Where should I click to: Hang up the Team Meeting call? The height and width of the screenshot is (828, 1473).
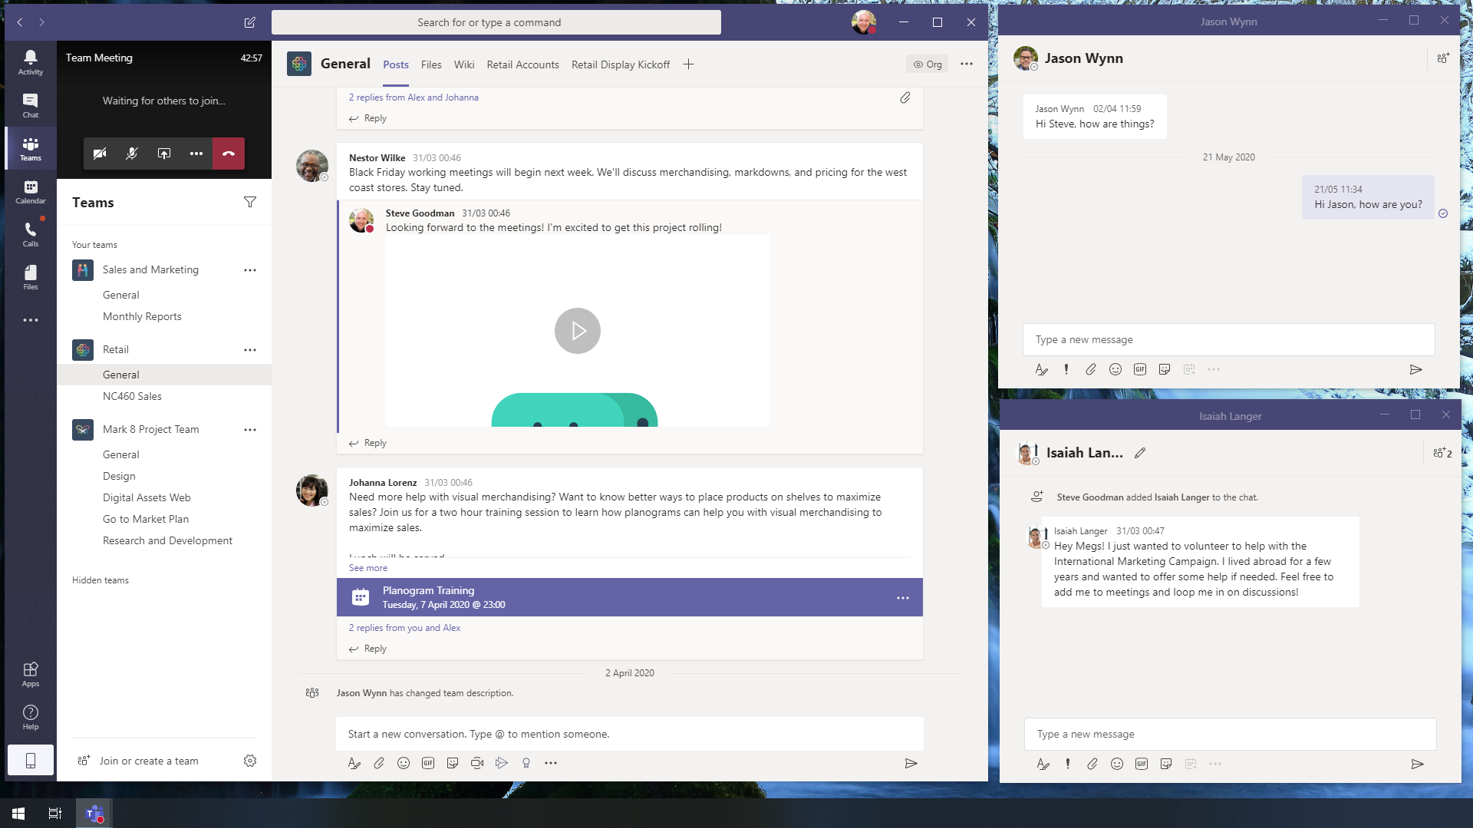(x=229, y=154)
